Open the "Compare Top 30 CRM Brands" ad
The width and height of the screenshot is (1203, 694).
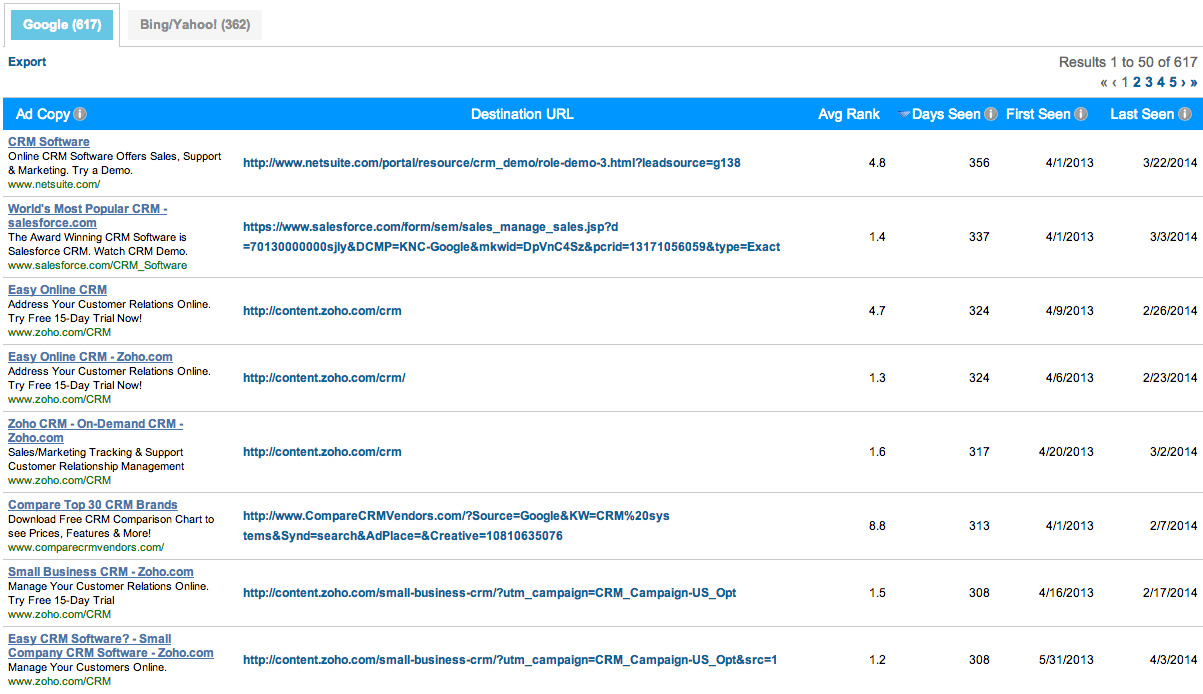click(93, 505)
